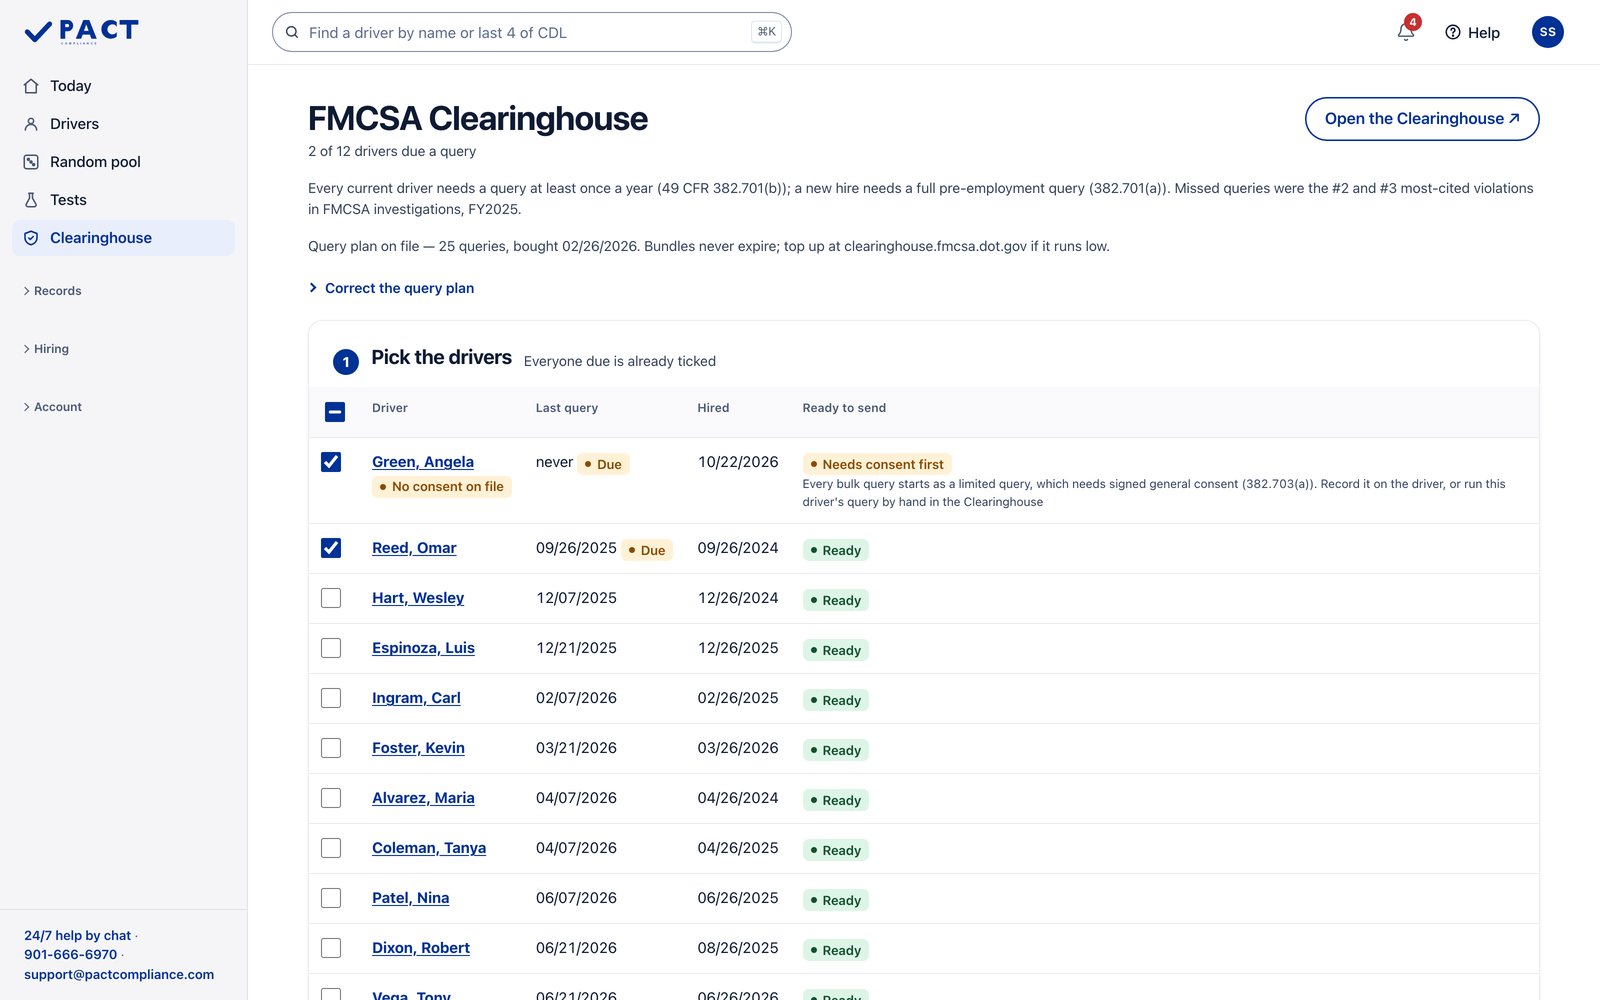Tick the checkbox for Espinoza, Luis
This screenshot has width=1600, height=1000.
331,648
